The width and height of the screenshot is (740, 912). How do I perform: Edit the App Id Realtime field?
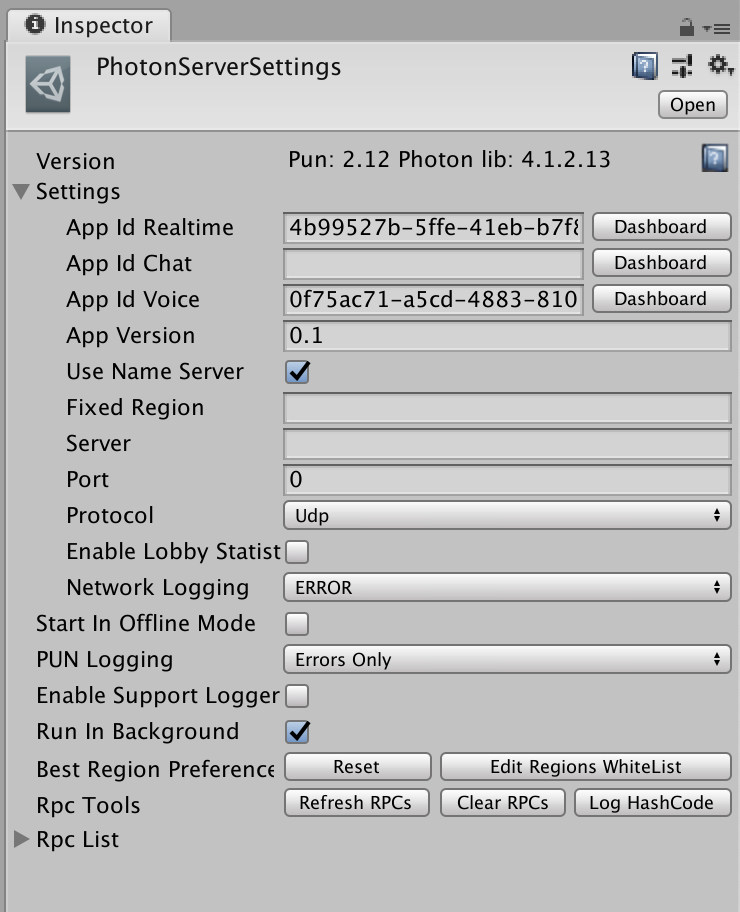coord(433,228)
